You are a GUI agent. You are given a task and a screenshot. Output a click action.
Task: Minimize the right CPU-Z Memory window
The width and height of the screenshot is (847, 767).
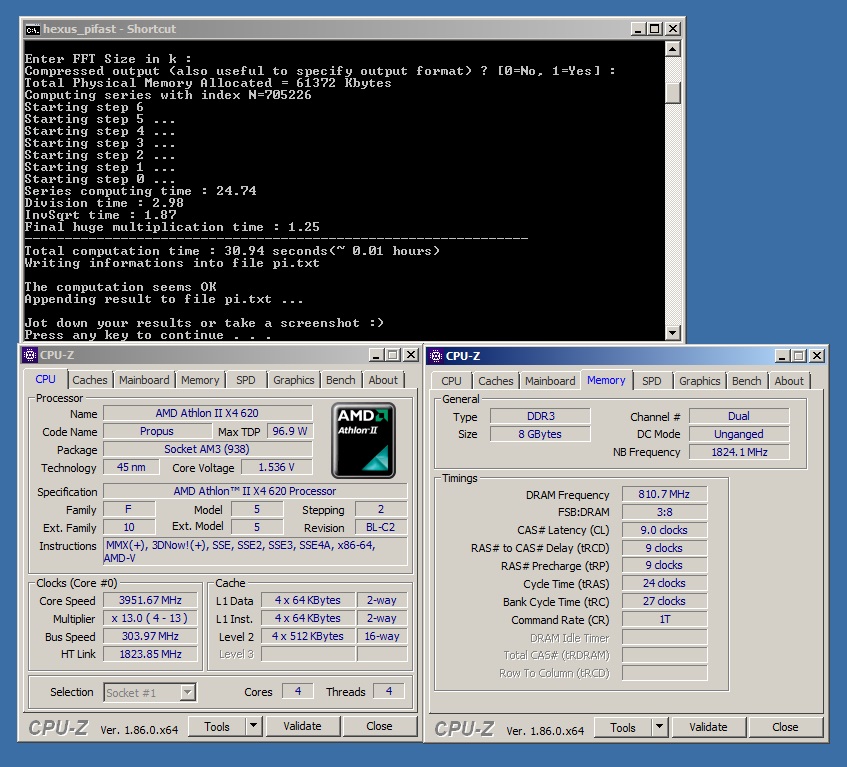[782, 356]
